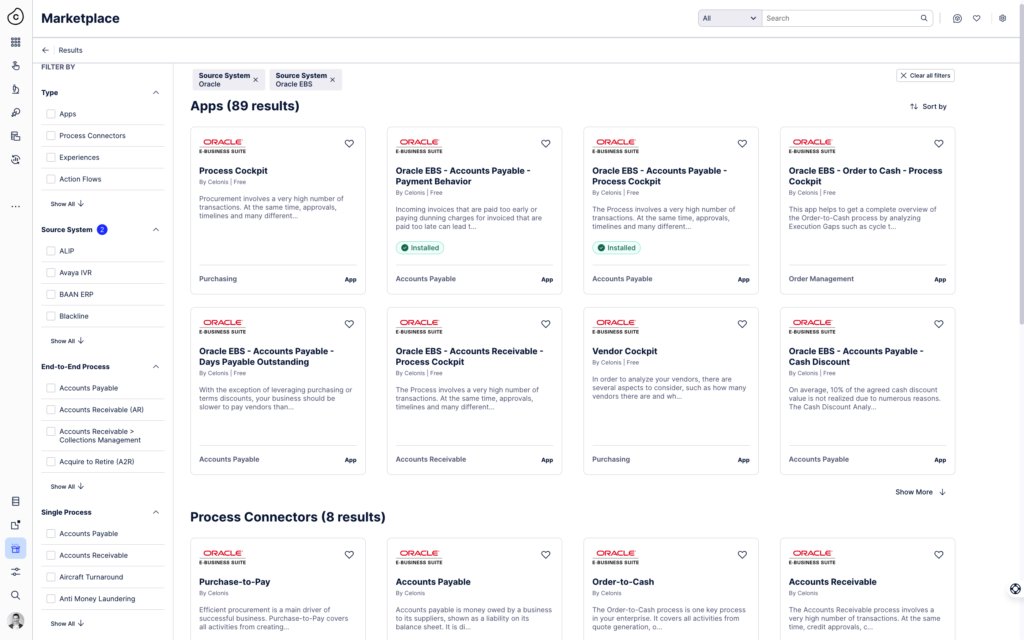Viewport: 1024px width, 640px height.
Task: Open the Sort by menu
Action: pyautogui.click(x=928, y=106)
